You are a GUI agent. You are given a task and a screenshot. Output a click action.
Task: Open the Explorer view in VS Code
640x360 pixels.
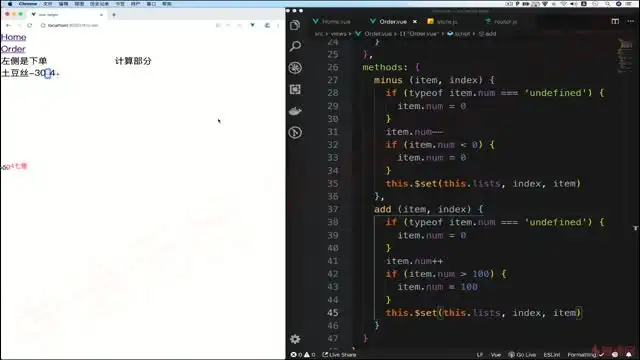pyautogui.click(x=295, y=25)
